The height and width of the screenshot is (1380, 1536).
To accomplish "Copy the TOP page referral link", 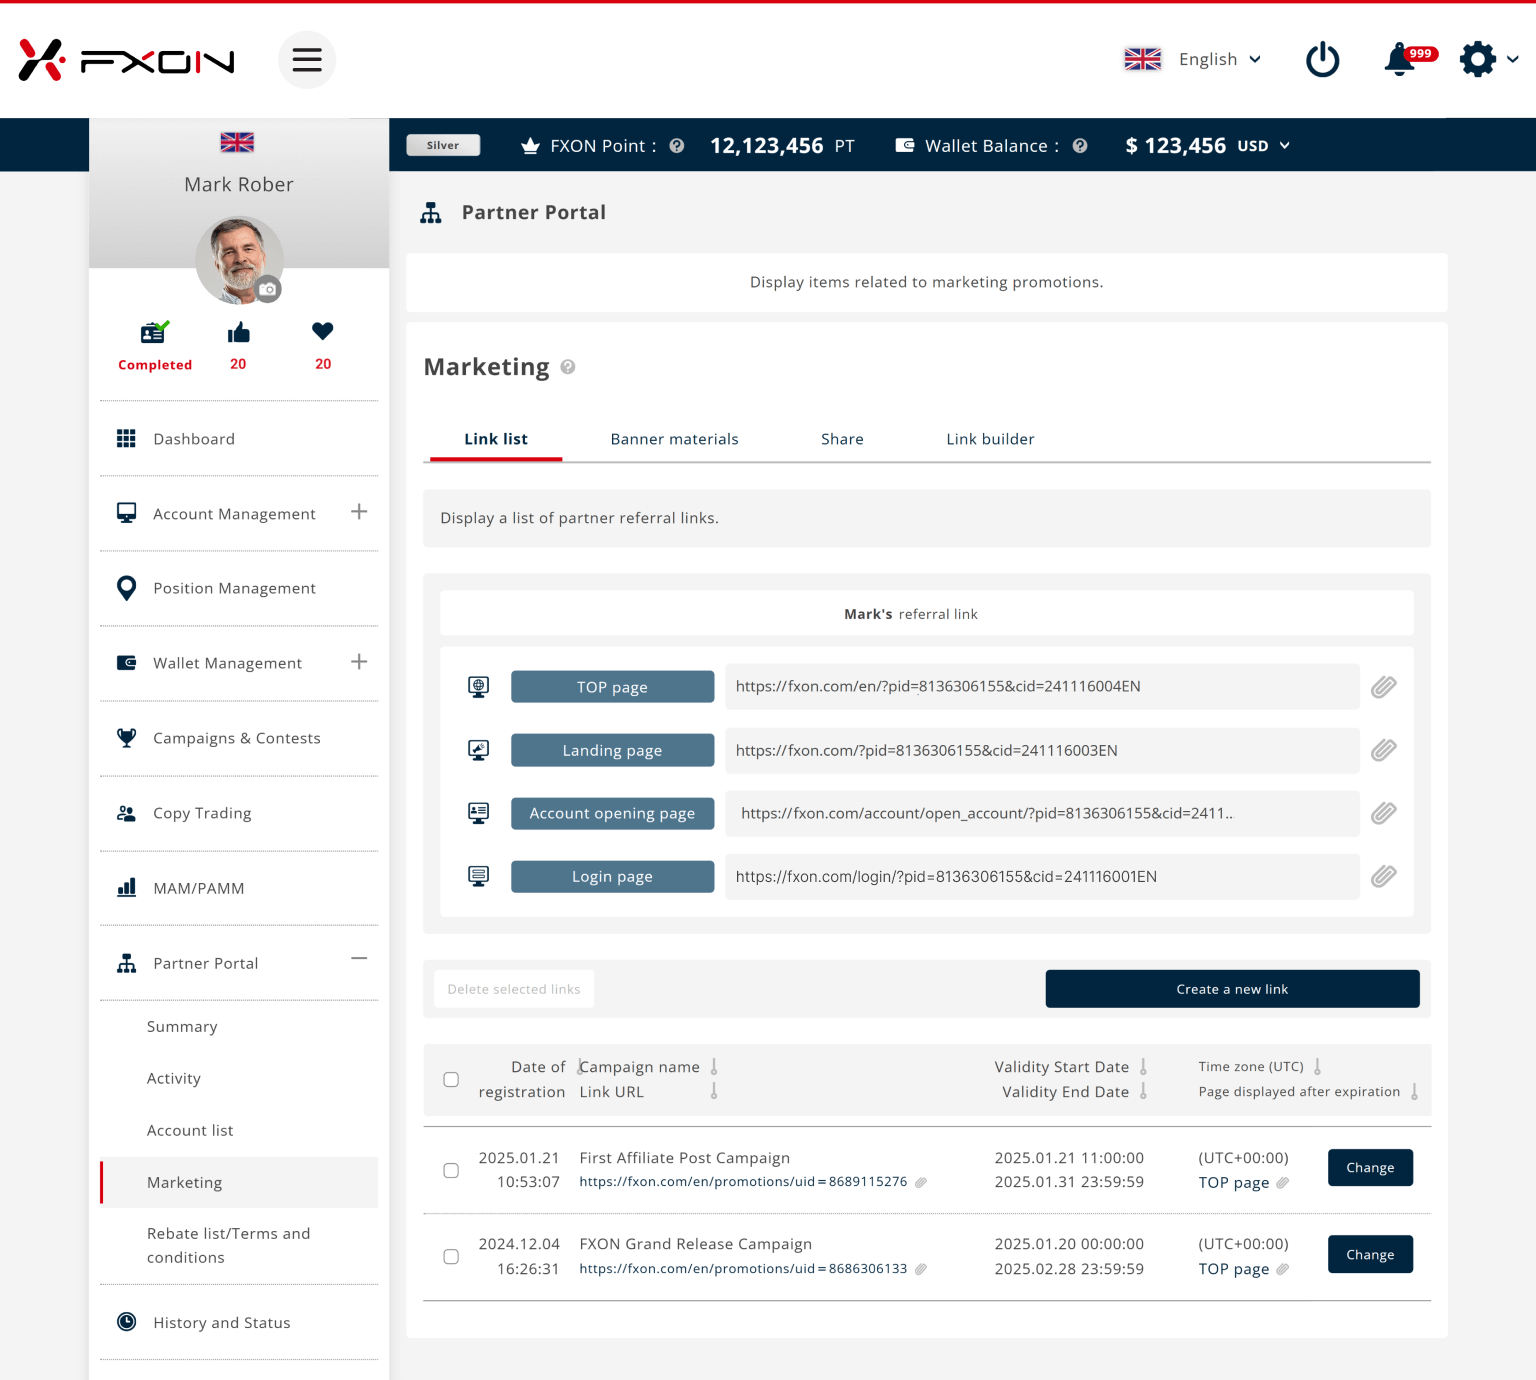I will [x=1384, y=687].
